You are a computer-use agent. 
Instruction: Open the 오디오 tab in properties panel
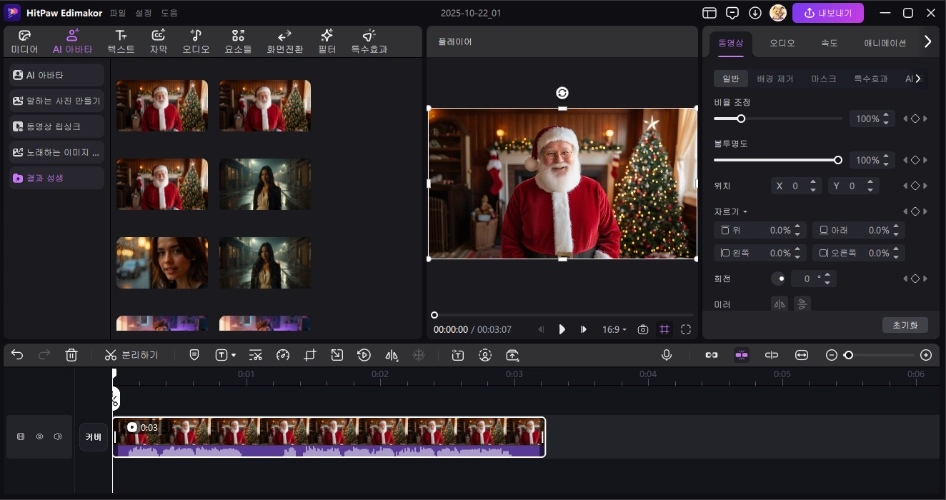pyautogui.click(x=782, y=43)
